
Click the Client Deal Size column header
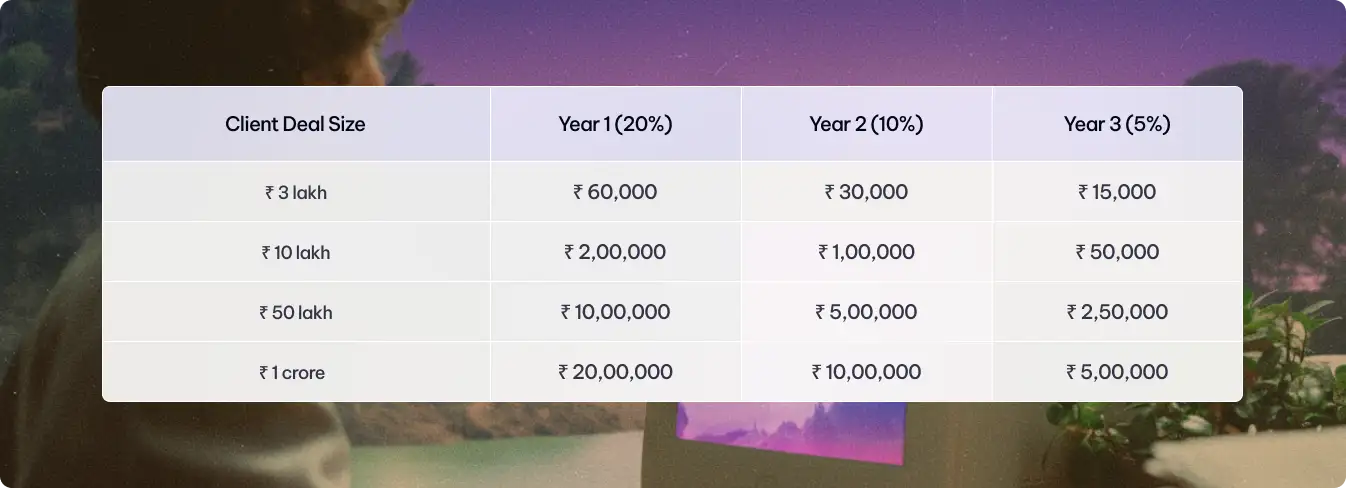(295, 124)
